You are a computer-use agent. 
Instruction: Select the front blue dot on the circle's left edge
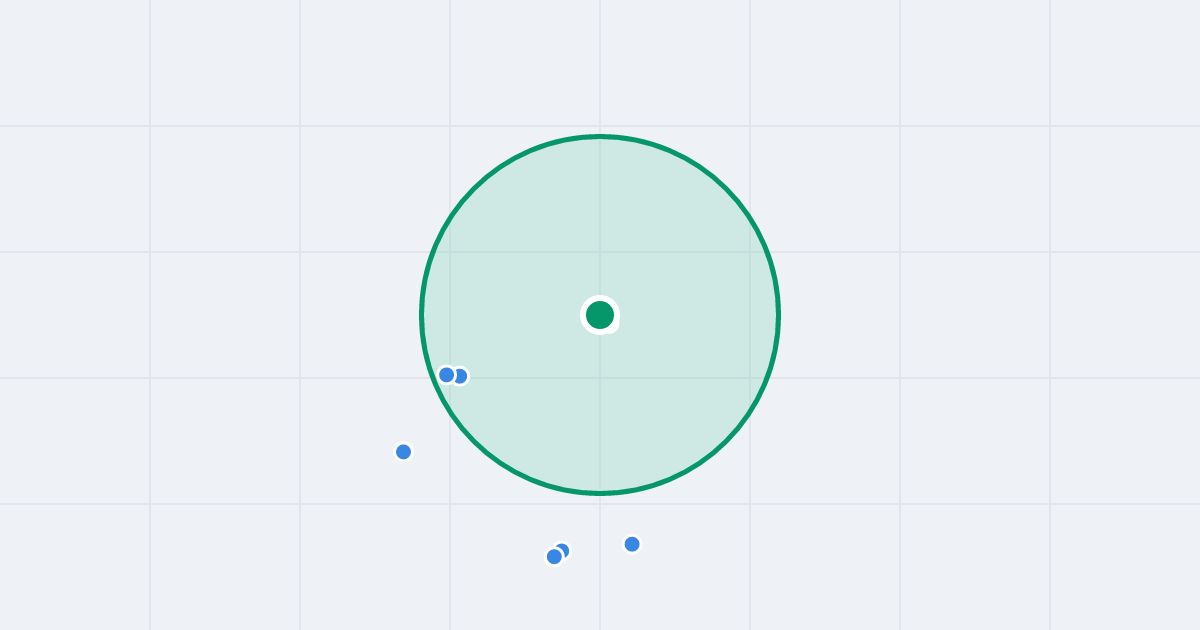[447, 375]
